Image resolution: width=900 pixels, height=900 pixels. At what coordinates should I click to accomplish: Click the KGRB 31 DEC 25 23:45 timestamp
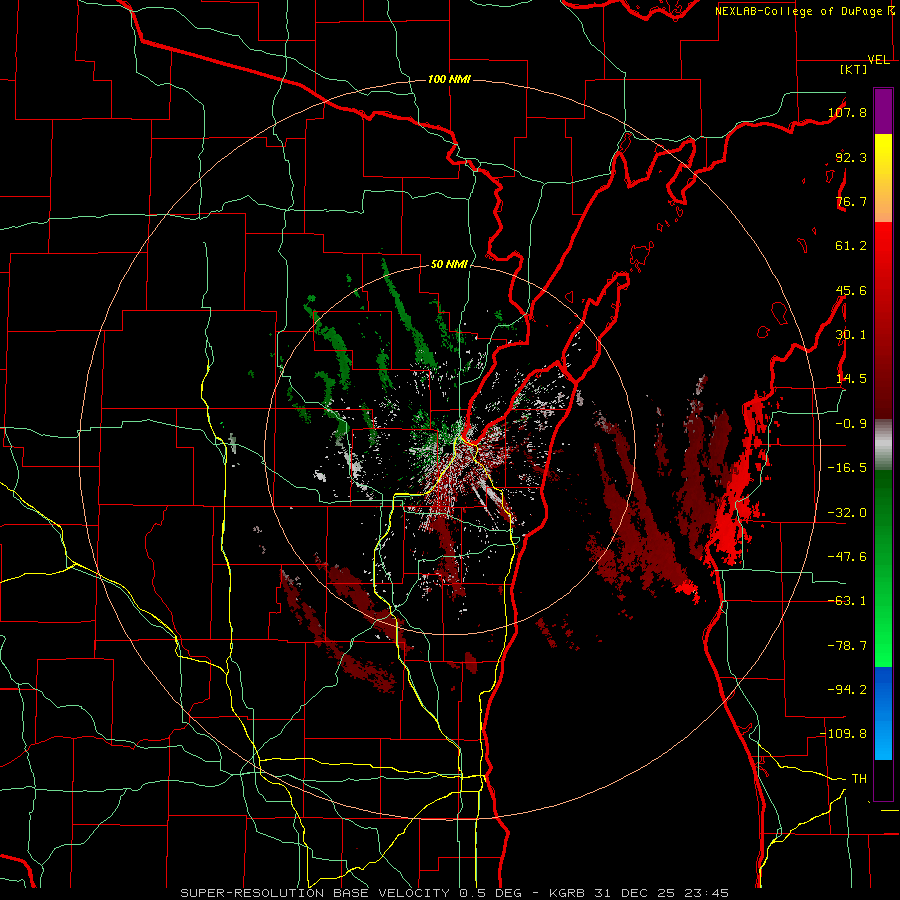tap(639, 893)
